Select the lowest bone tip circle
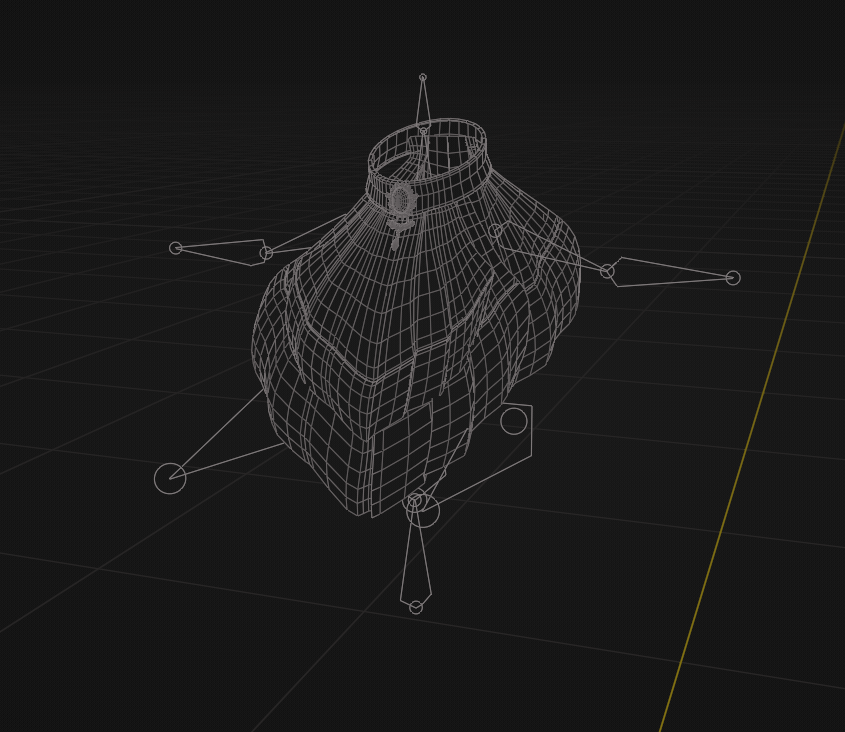This screenshot has height=732, width=845. tap(416, 607)
